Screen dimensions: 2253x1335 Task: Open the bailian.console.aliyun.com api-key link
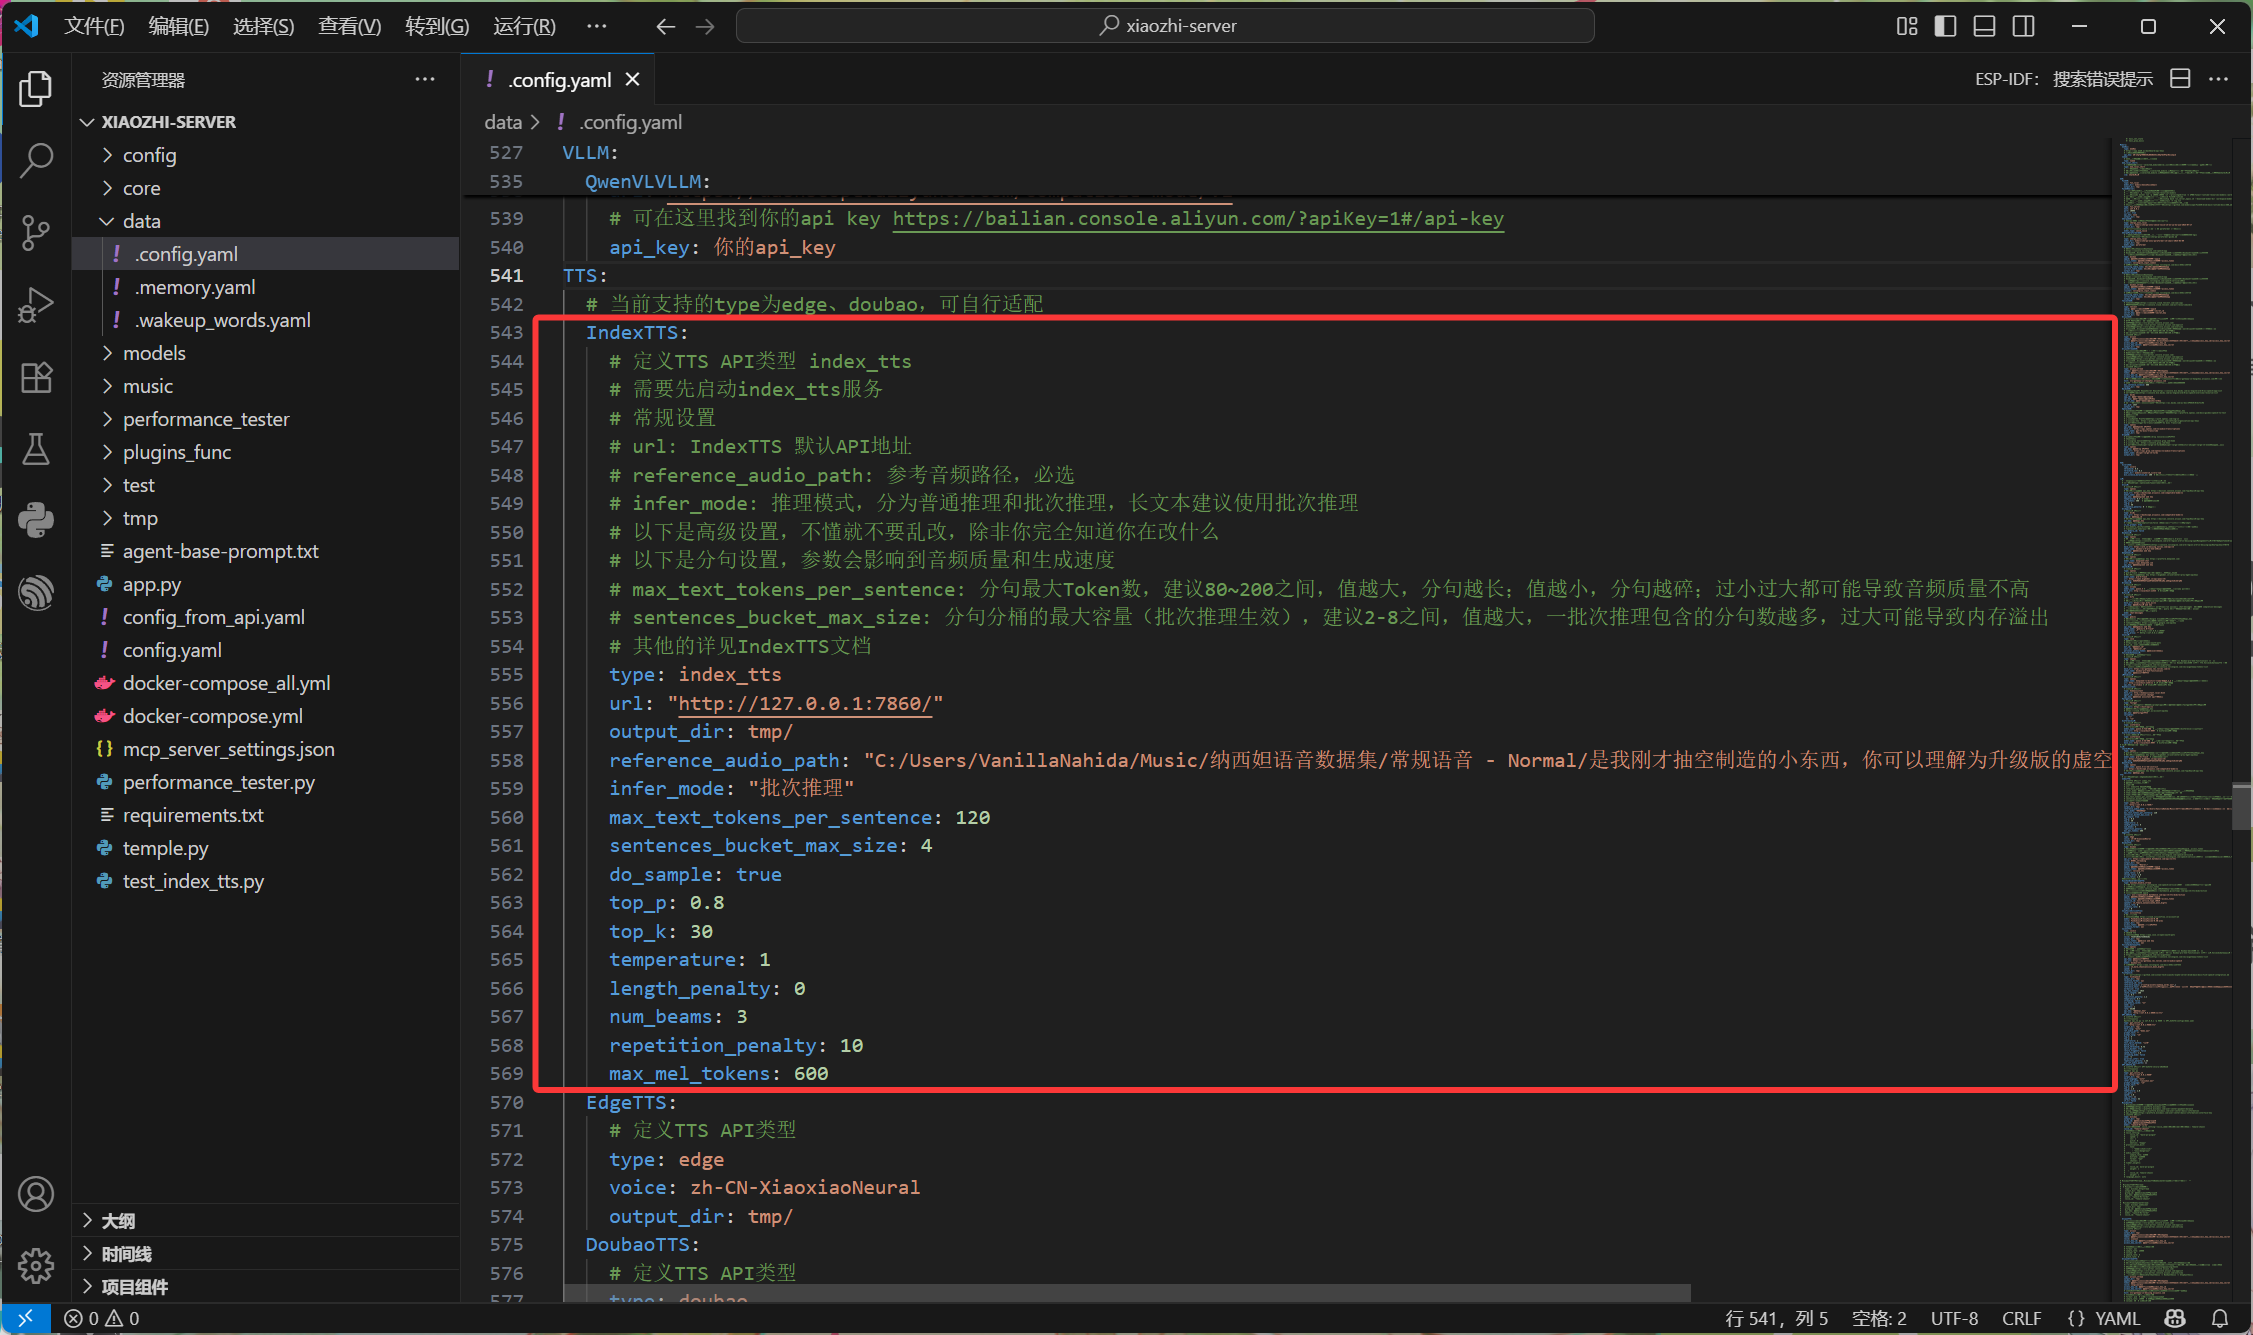[1198, 218]
